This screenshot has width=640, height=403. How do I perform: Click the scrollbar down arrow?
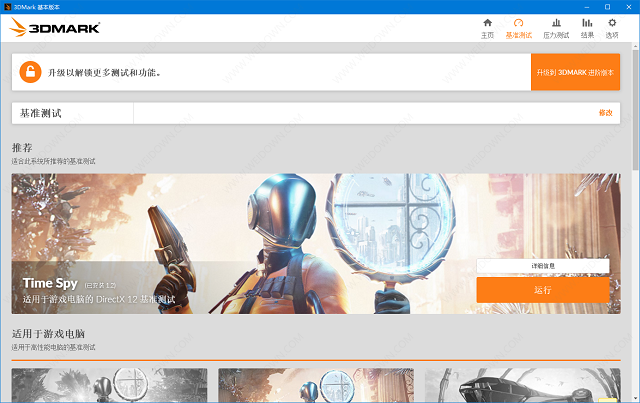(x=636, y=398)
